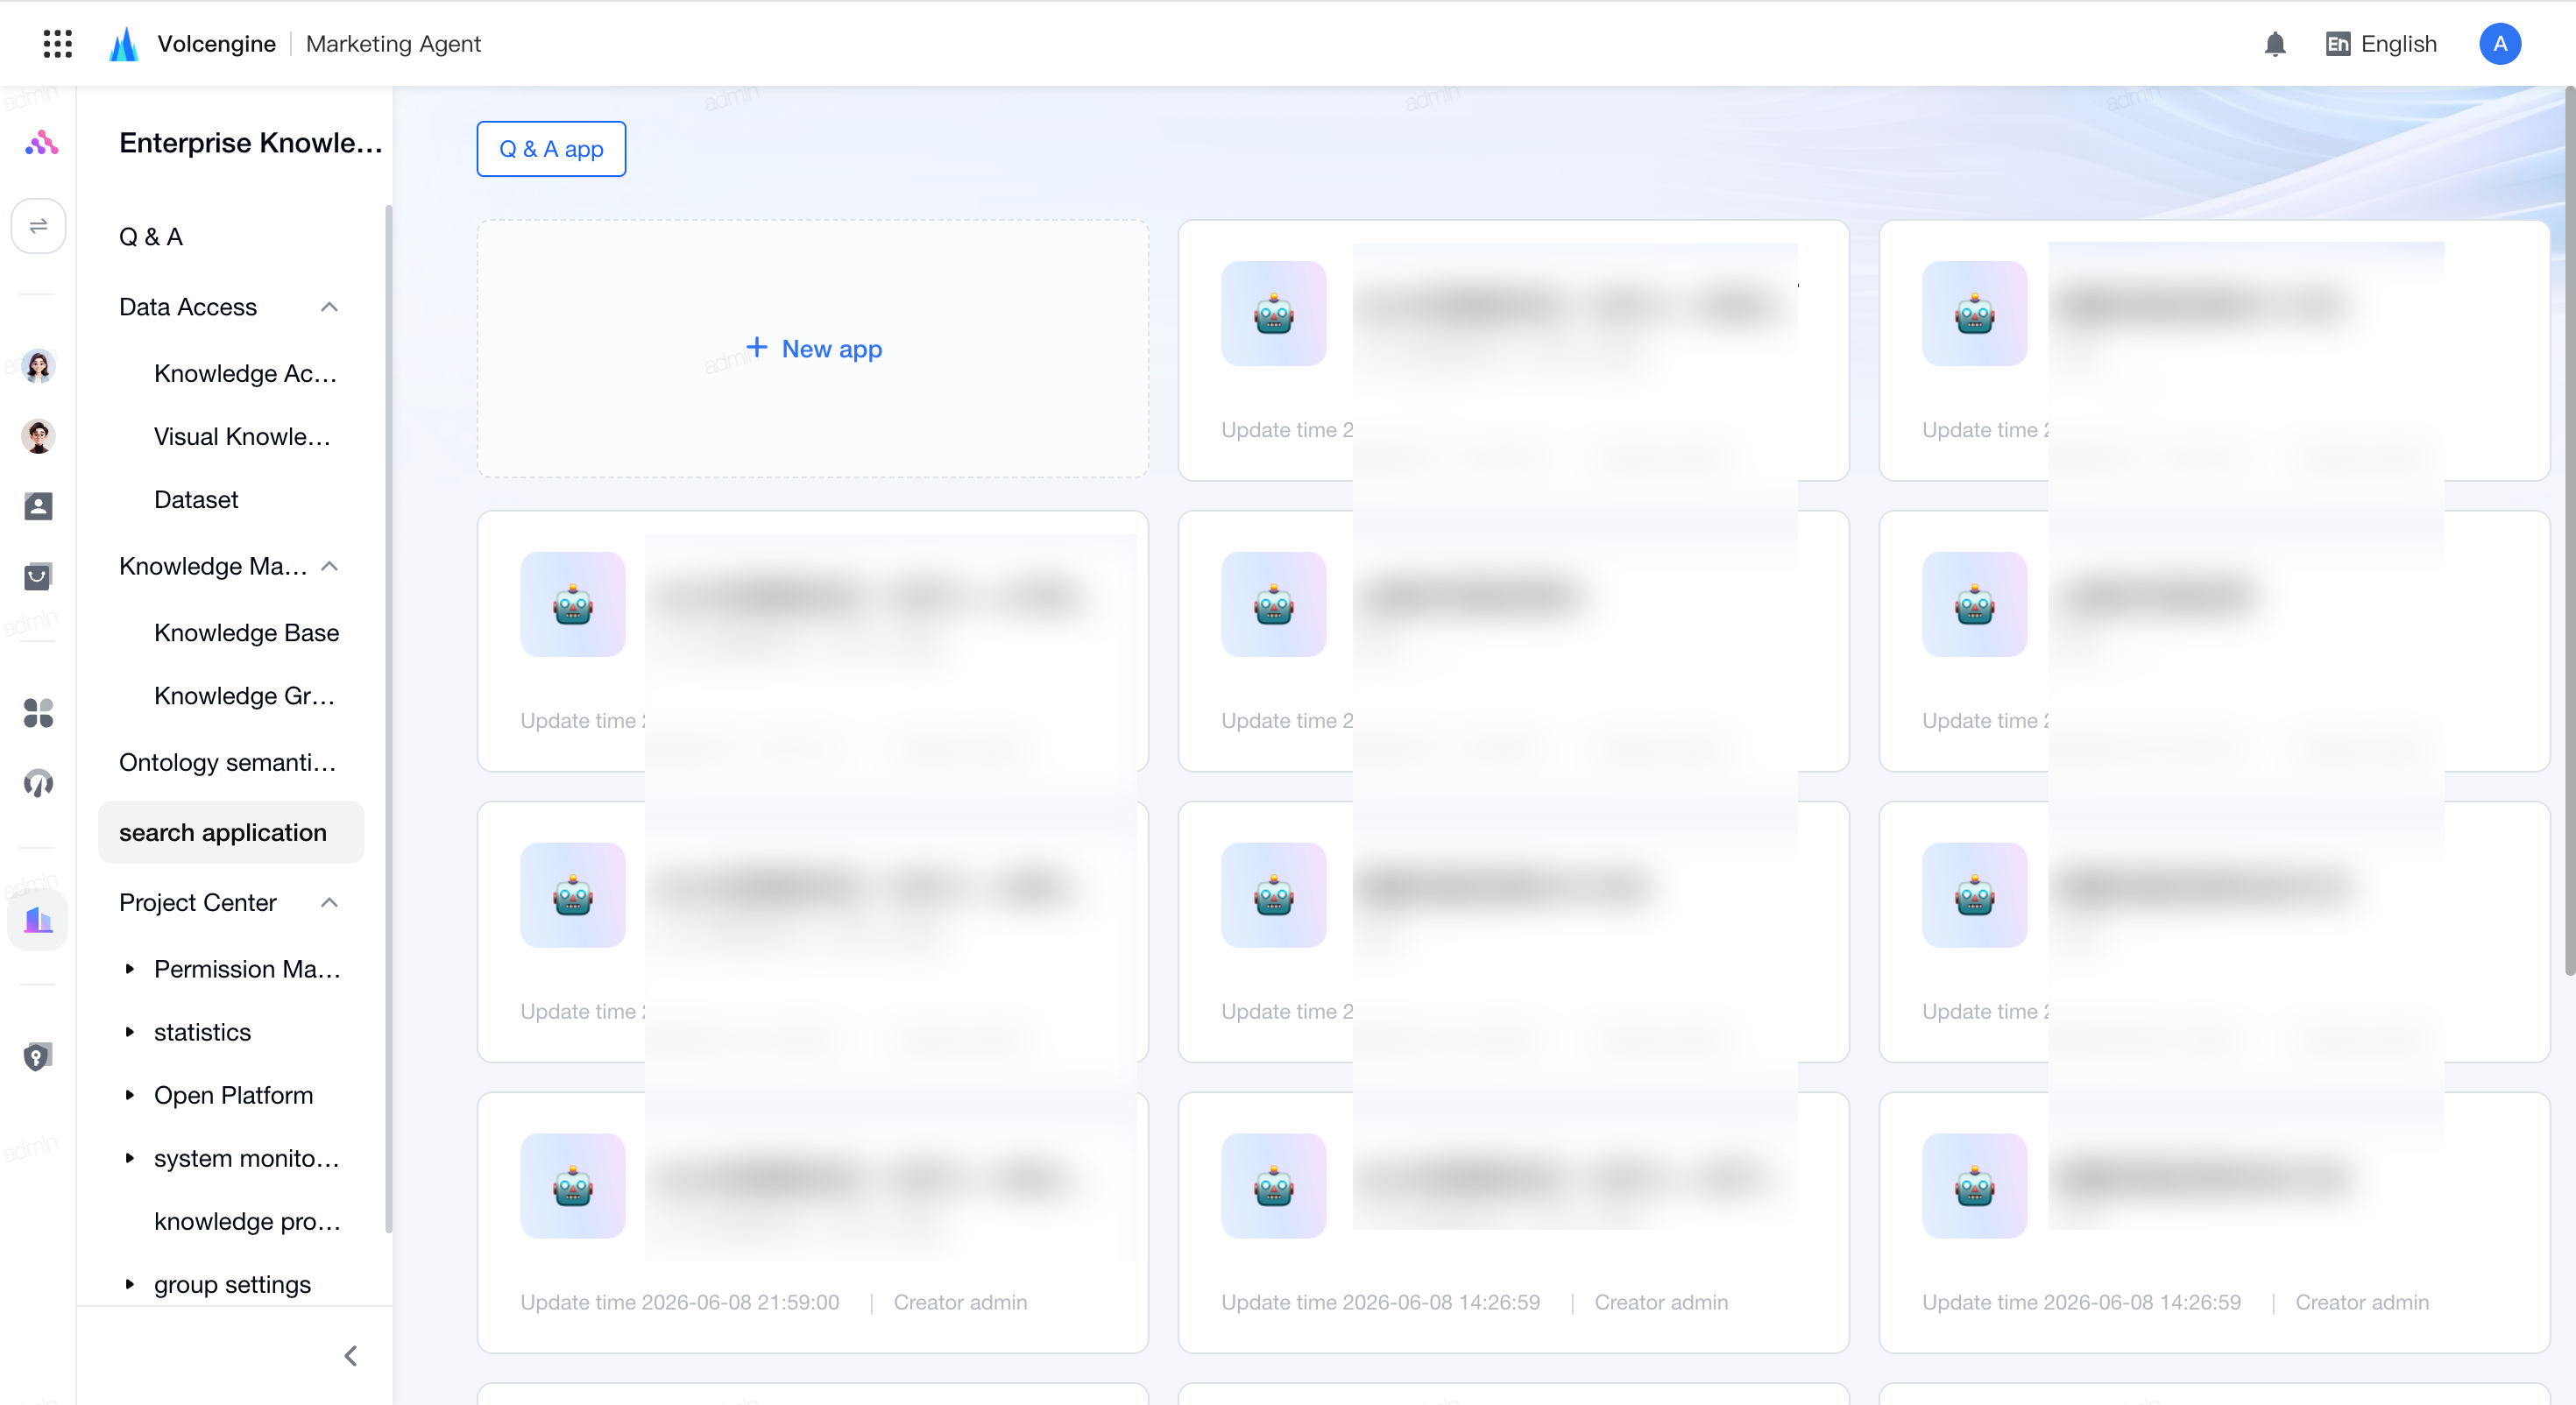Collapse the sidebar with left chevron
This screenshot has width=2576, height=1405.
[350, 1356]
